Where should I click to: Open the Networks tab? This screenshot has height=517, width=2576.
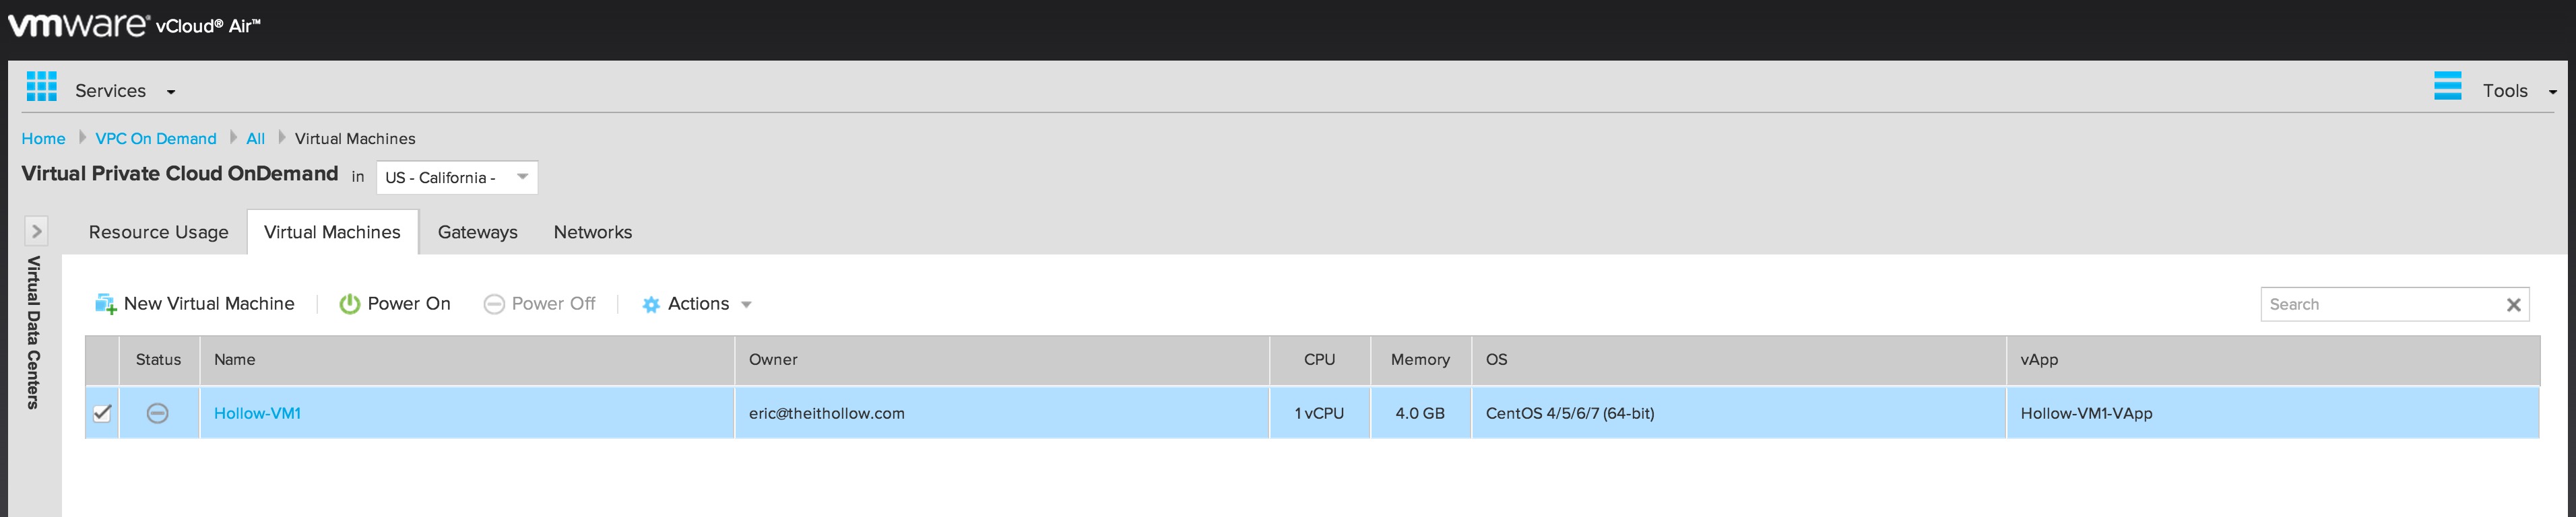592,232
